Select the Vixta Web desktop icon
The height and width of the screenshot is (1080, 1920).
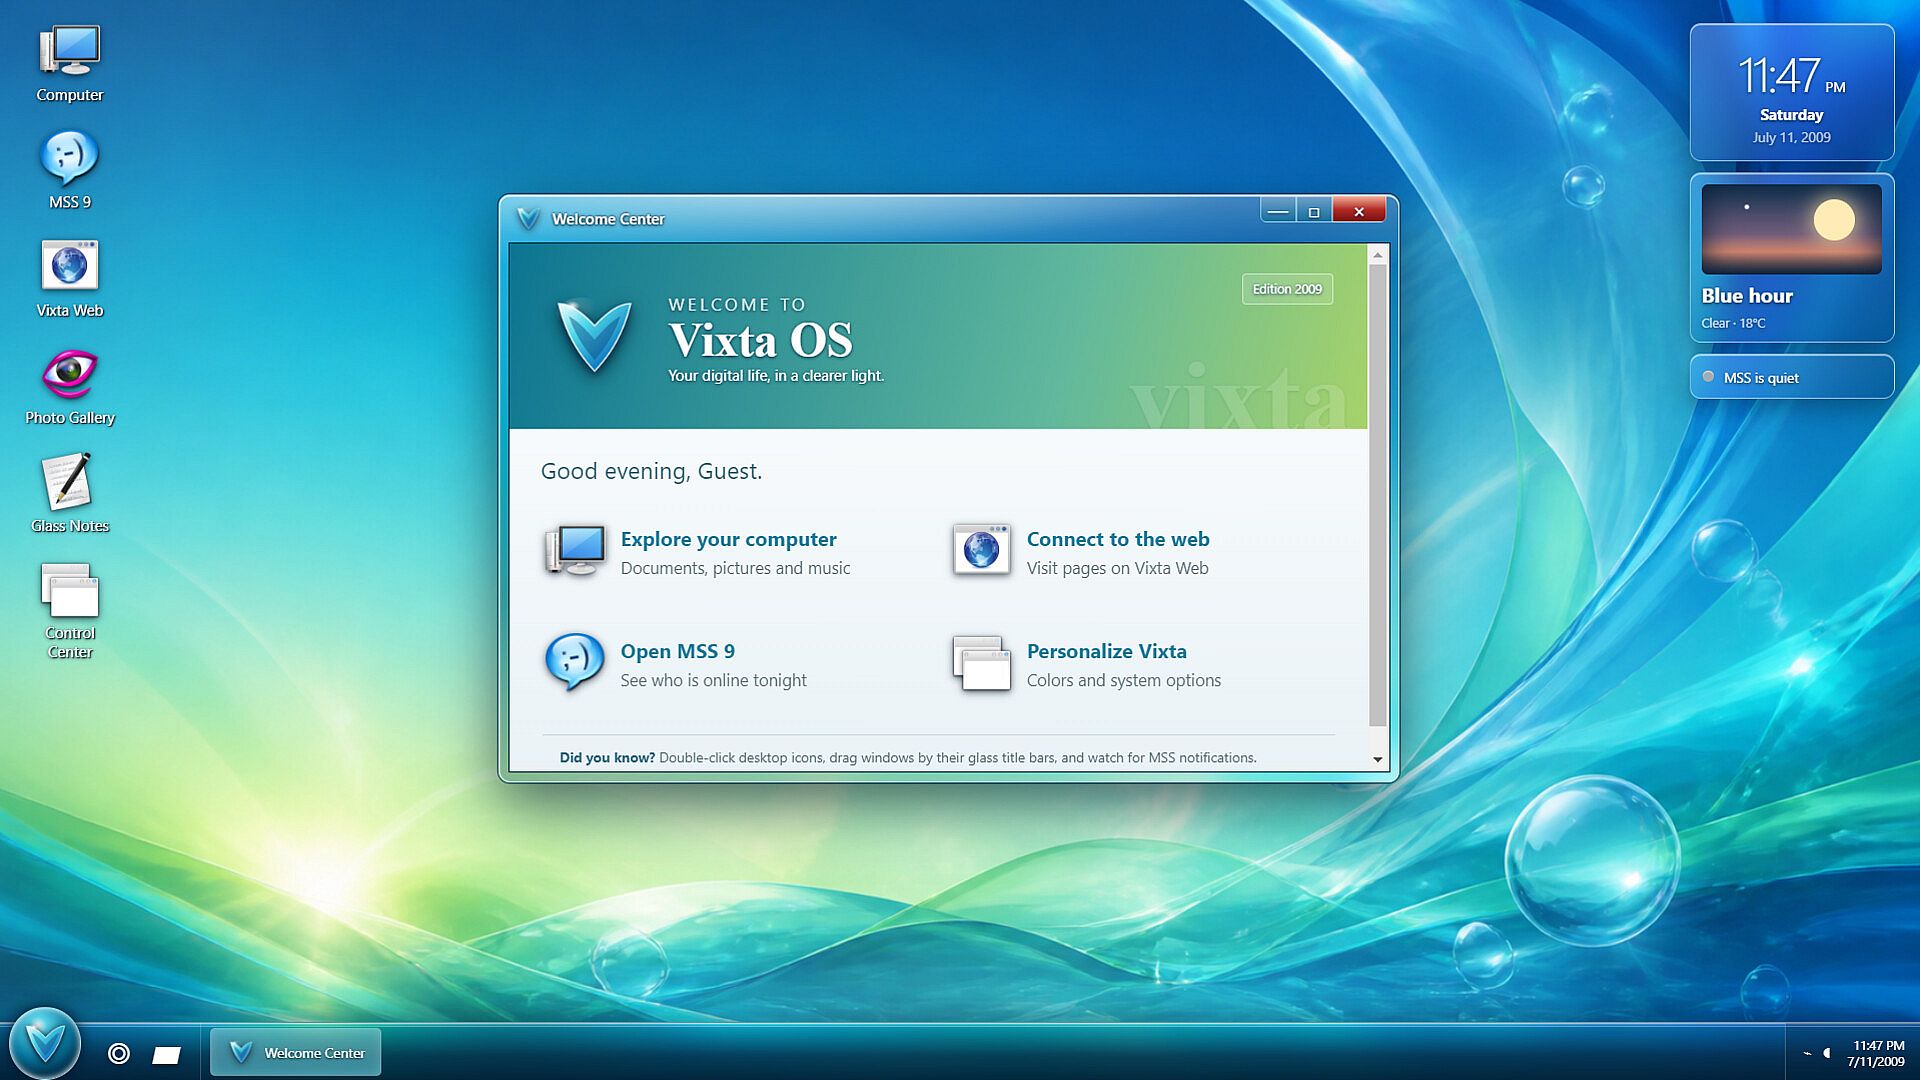tap(70, 278)
